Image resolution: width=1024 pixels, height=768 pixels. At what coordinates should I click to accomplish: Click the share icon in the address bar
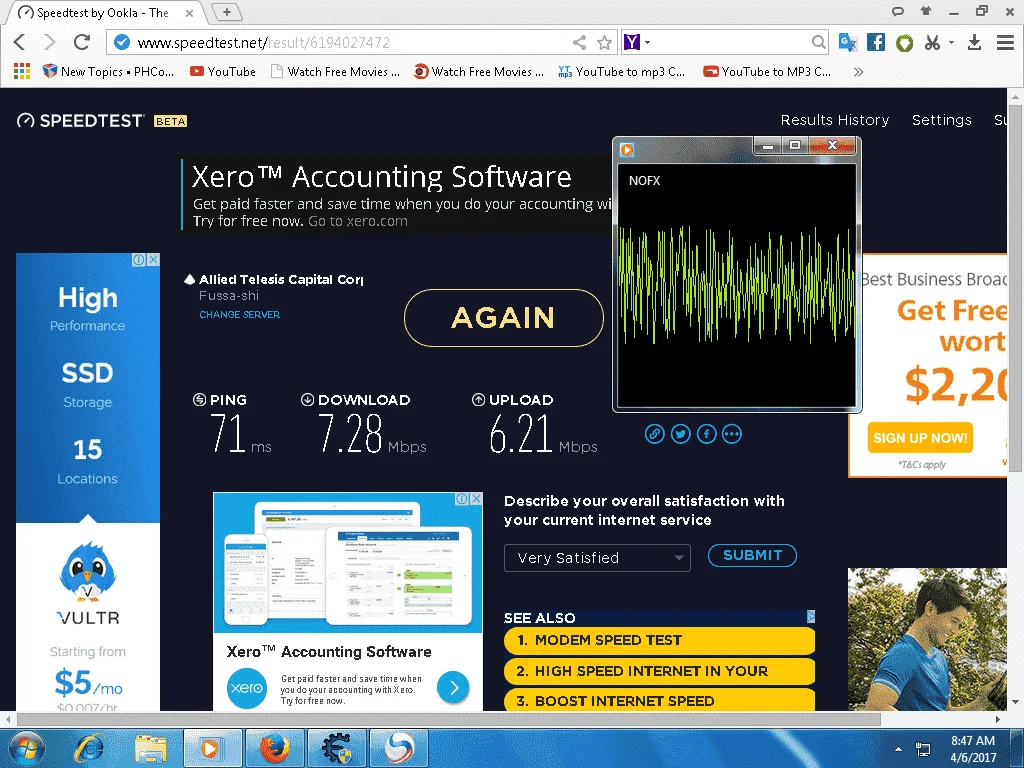579,42
